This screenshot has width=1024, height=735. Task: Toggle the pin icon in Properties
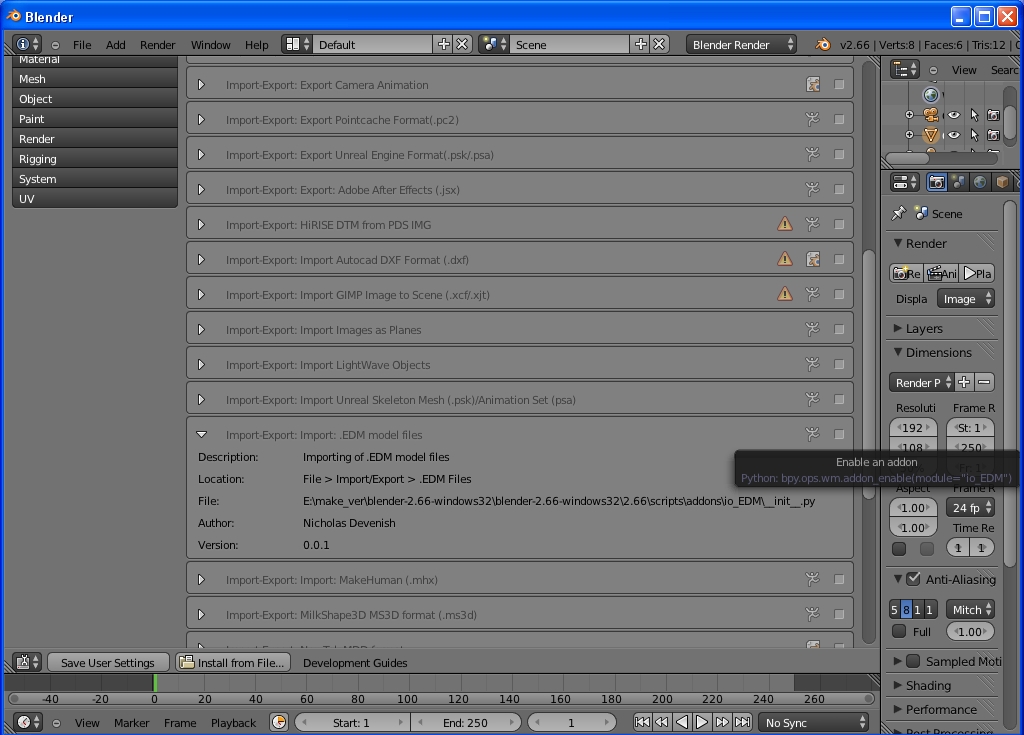(x=899, y=213)
